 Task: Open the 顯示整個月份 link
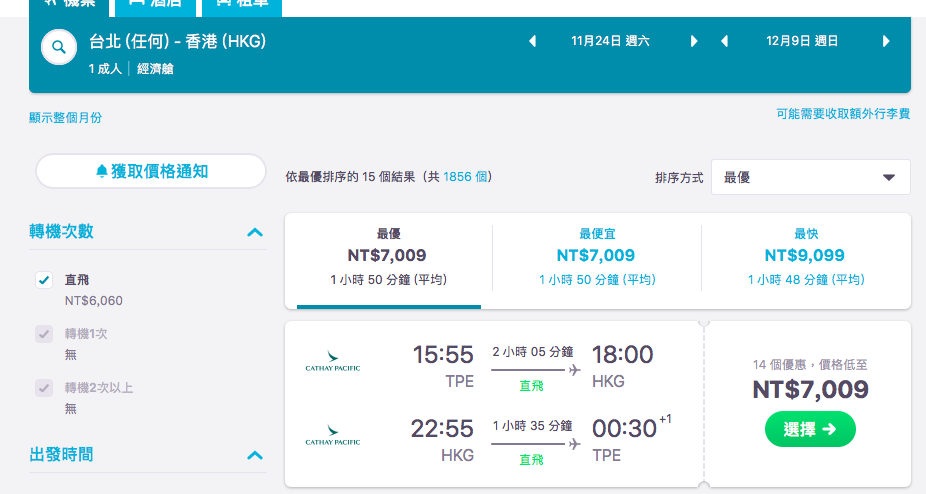(x=66, y=118)
